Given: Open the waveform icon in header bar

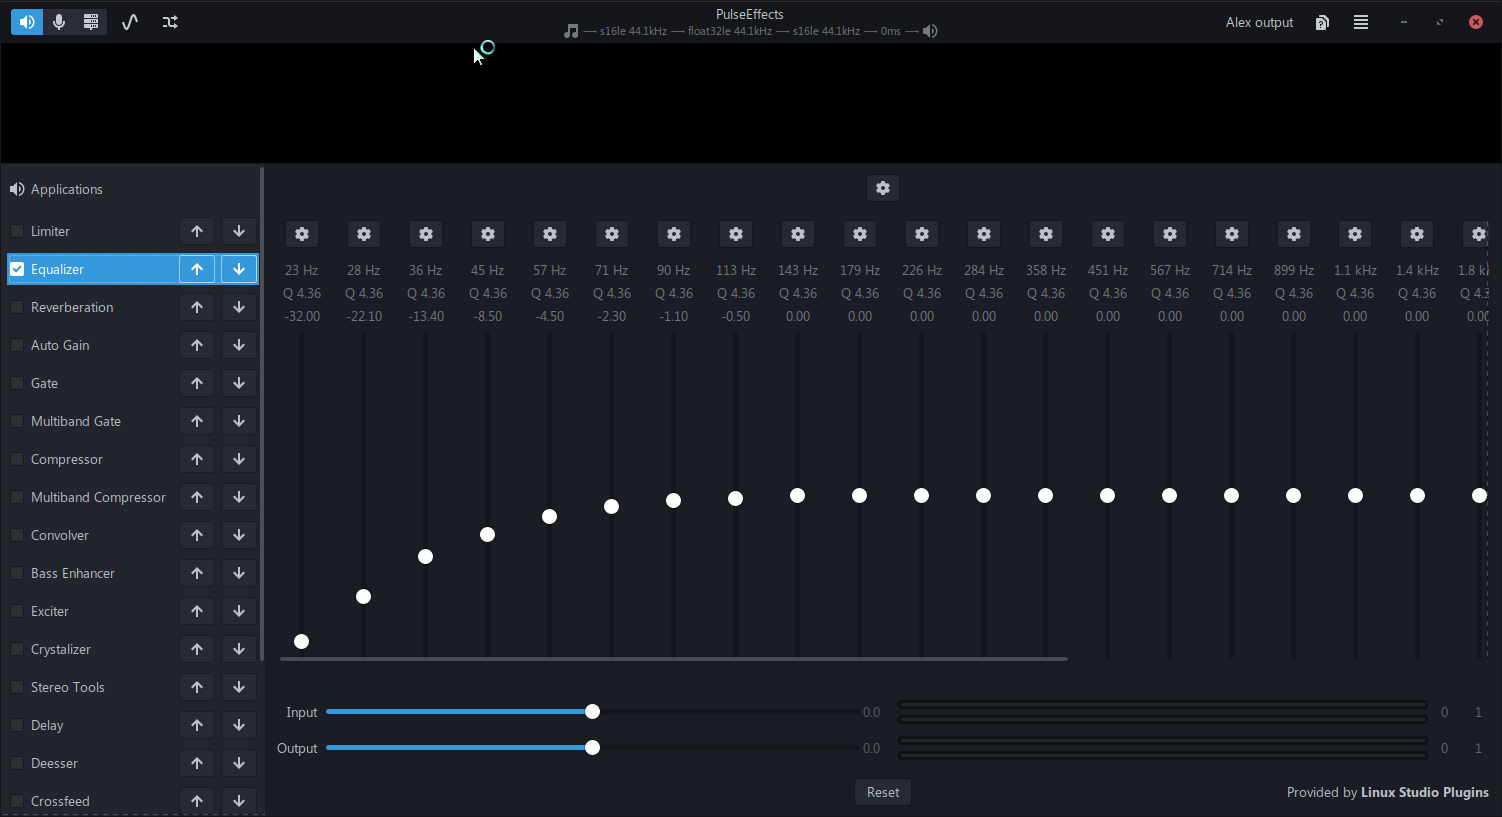Looking at the screenshot, I should coord(130,22).
